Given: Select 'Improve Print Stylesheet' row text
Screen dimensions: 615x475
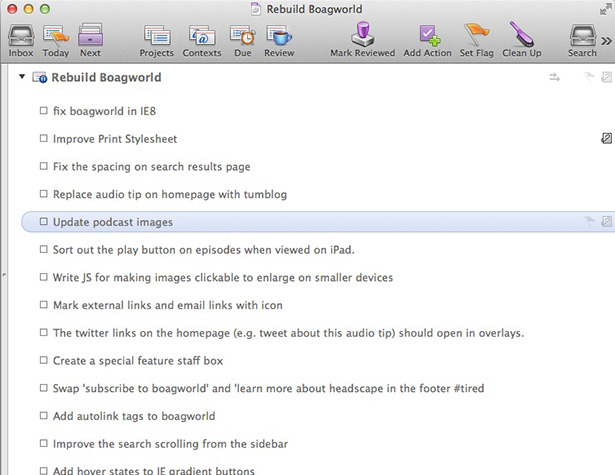Looking at the screenshot, I should point(115,139).
